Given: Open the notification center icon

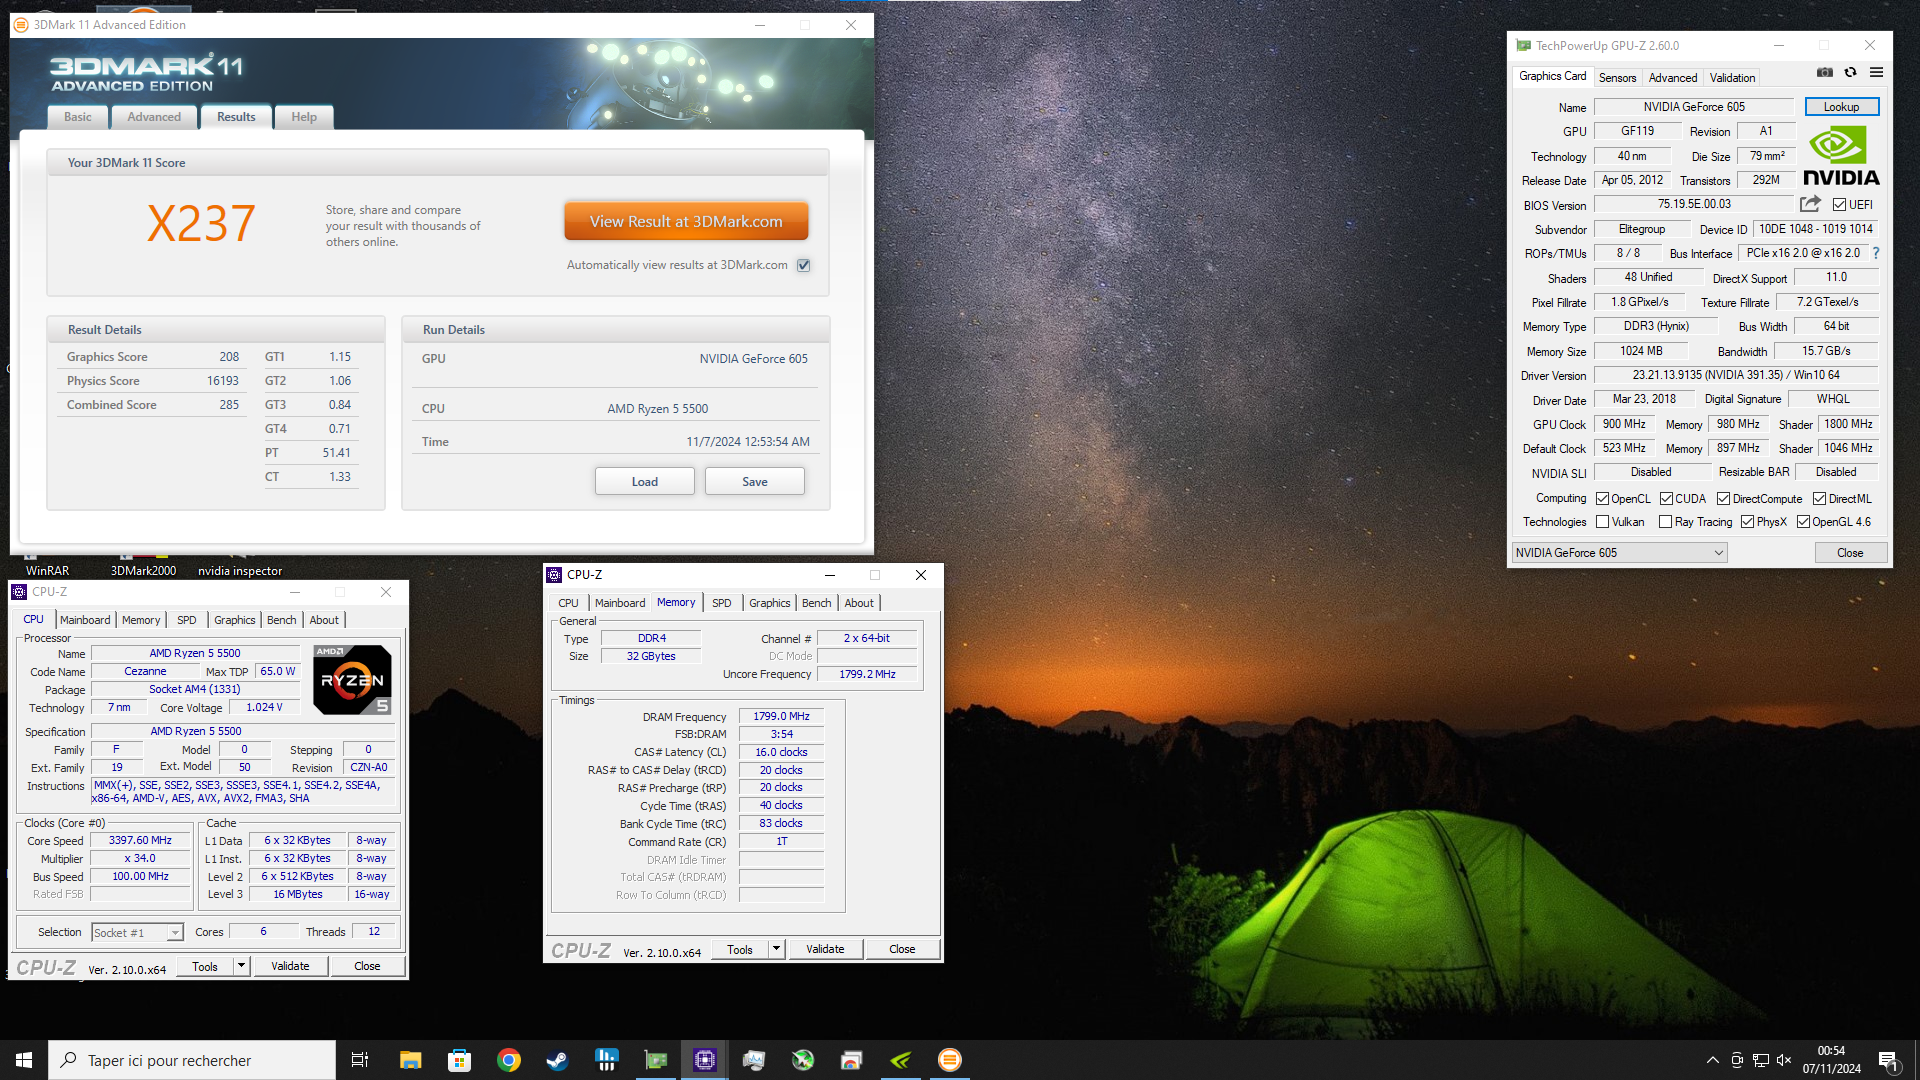Looking at the screenshot, I should point(1889,1061).
